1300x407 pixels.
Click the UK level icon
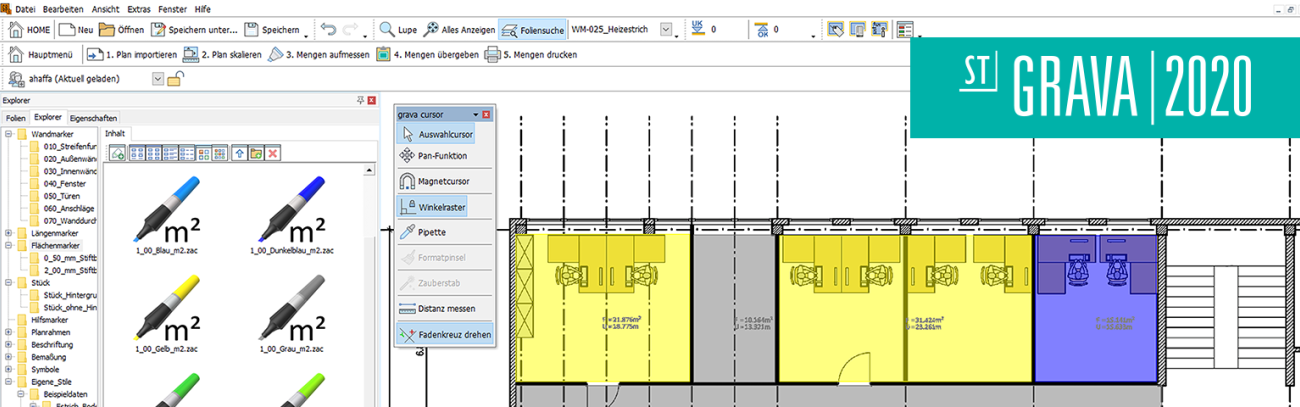click(696, 30)
